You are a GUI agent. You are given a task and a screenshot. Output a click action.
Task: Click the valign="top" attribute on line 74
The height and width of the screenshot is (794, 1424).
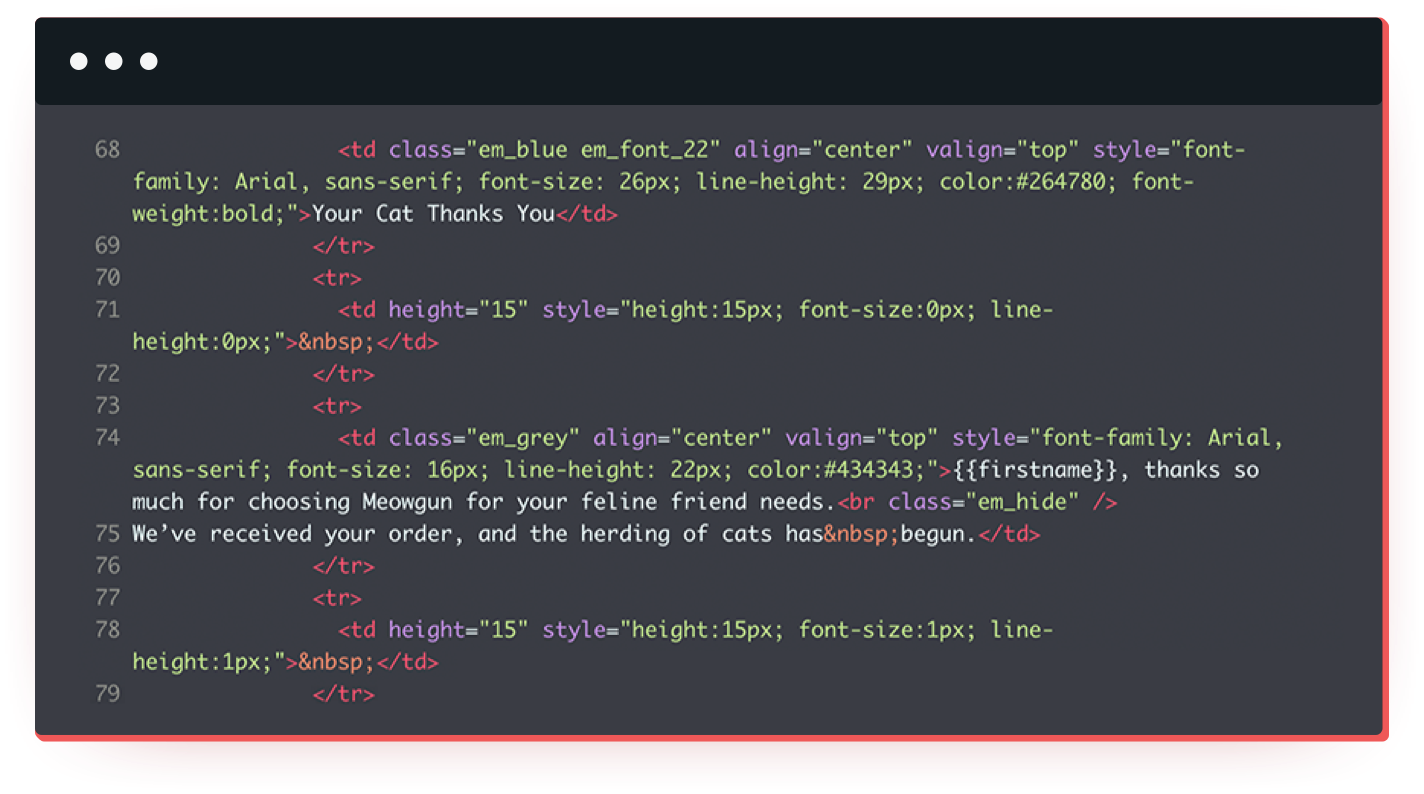coord(862,438)
